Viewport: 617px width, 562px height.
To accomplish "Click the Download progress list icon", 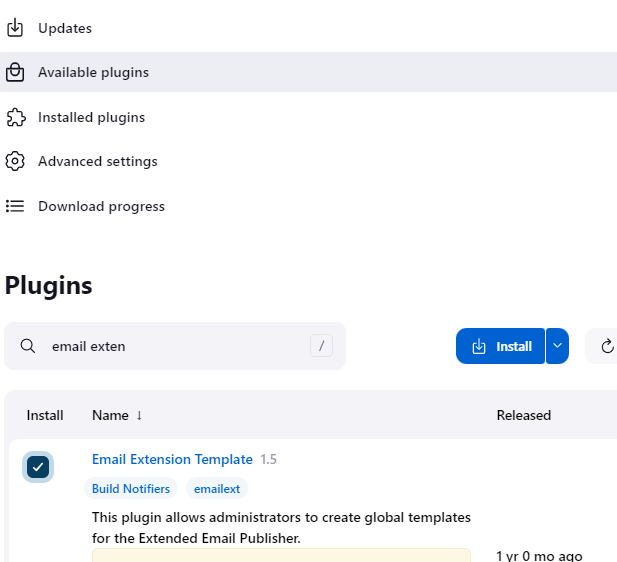I will click(15, 206).
